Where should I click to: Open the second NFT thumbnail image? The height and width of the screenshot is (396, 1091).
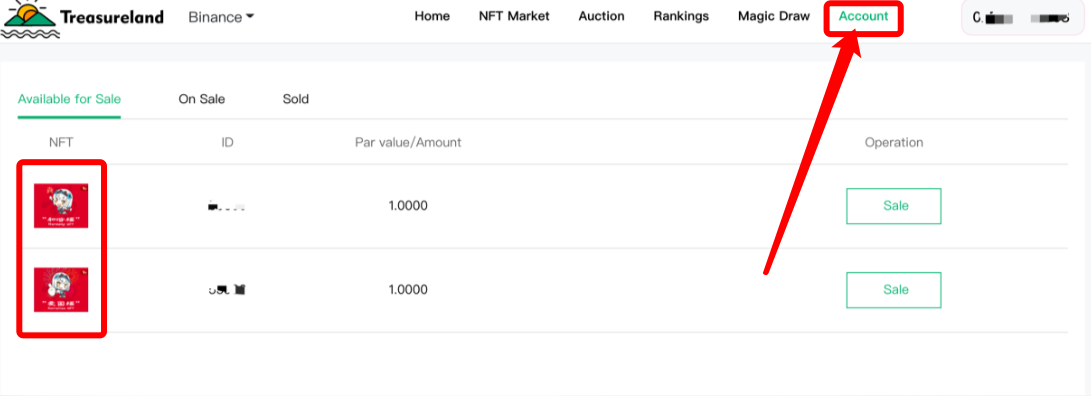click(61, 290)
